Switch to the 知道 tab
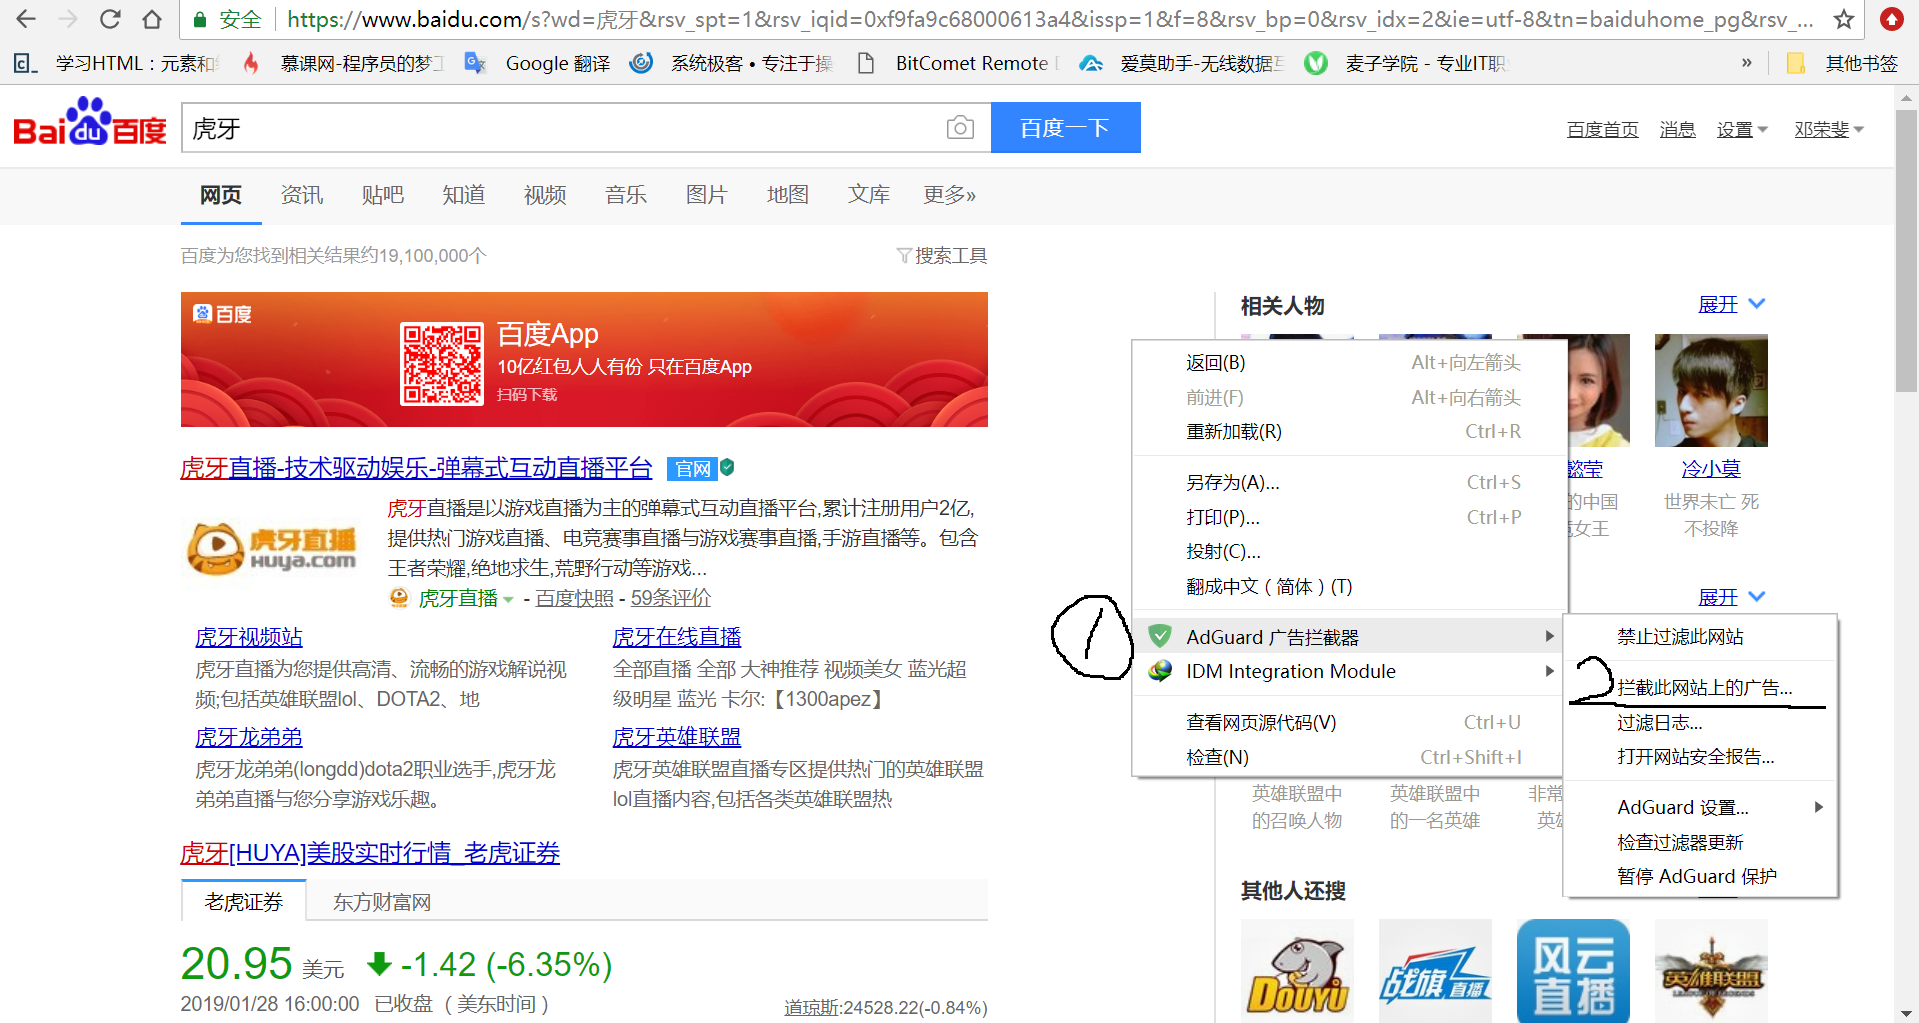This screenshot has height=1023, width=1919. click(464, 195)
